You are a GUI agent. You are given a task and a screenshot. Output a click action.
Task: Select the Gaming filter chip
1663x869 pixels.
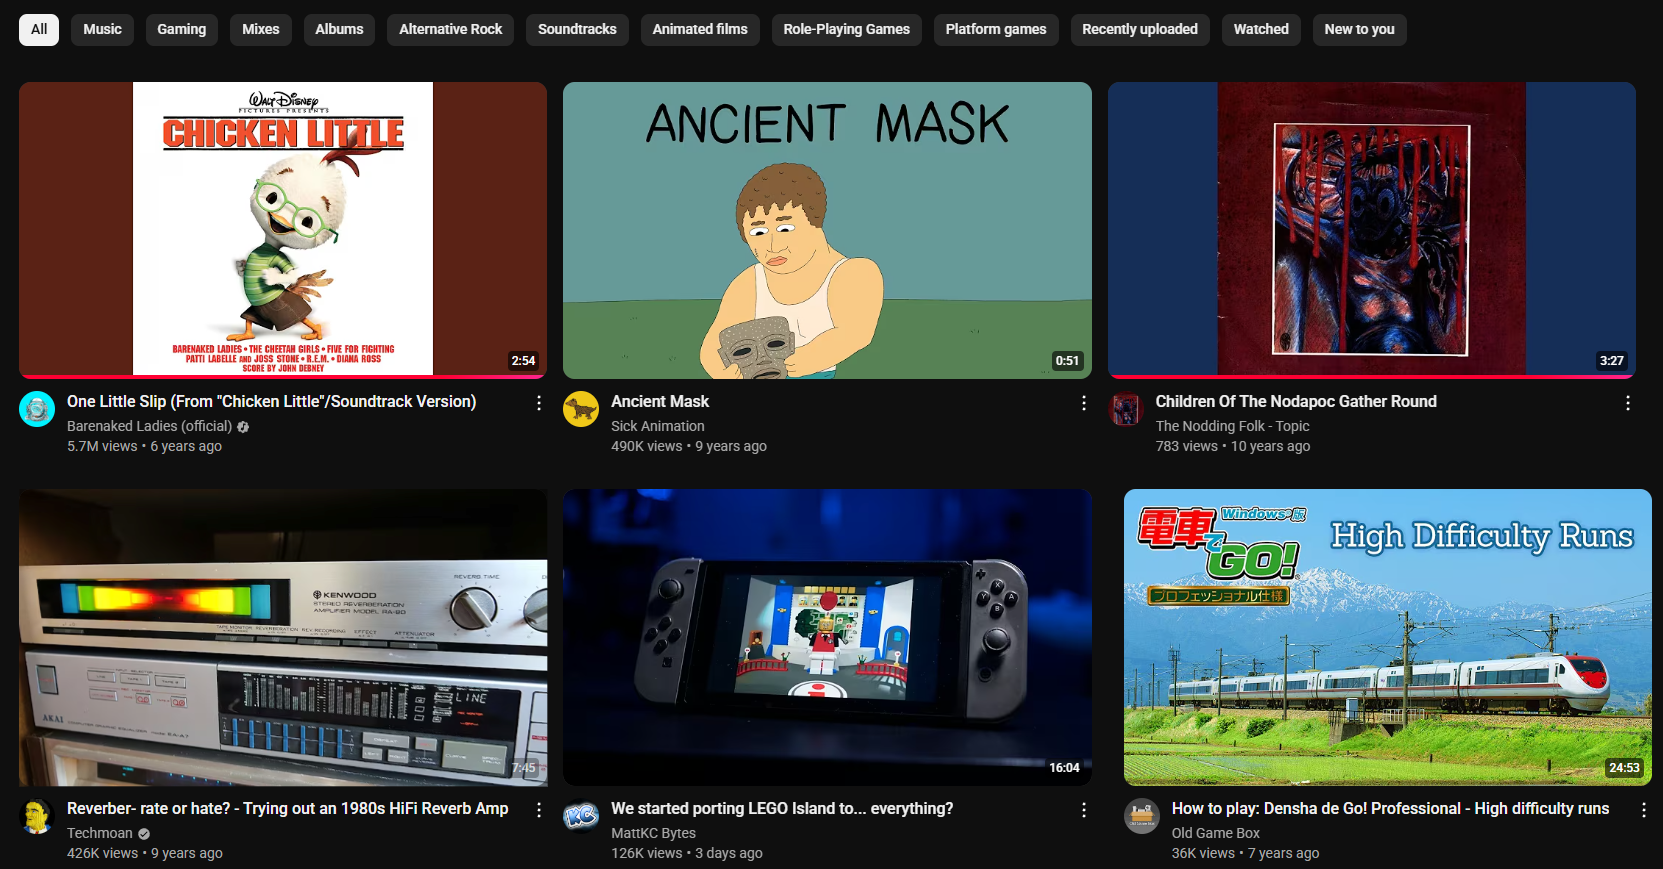tap(181, 29)
